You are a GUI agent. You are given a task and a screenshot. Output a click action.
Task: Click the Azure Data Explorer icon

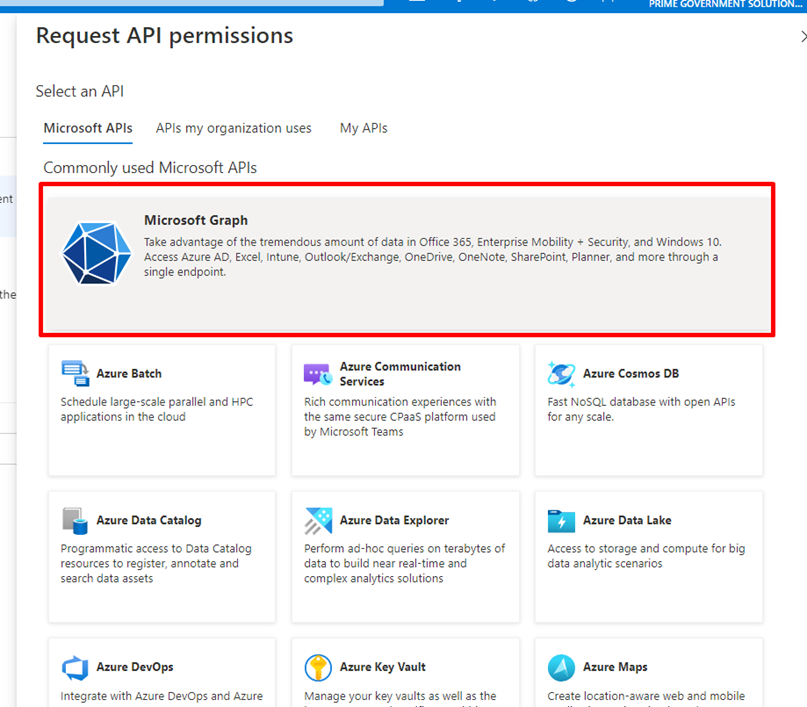point(318,520)
